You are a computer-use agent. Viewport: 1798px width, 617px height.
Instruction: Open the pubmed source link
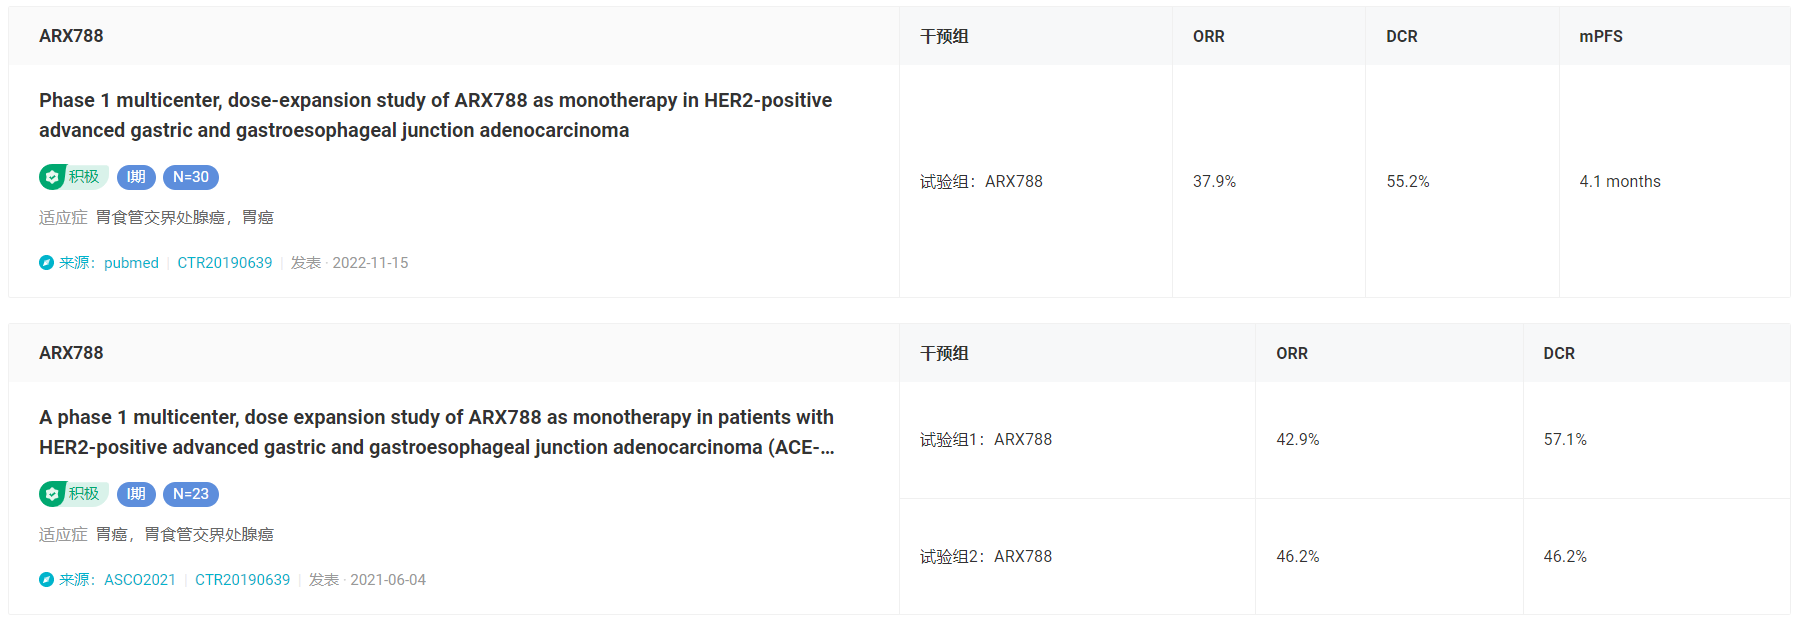pyautogui.click(x=131, y=263)
